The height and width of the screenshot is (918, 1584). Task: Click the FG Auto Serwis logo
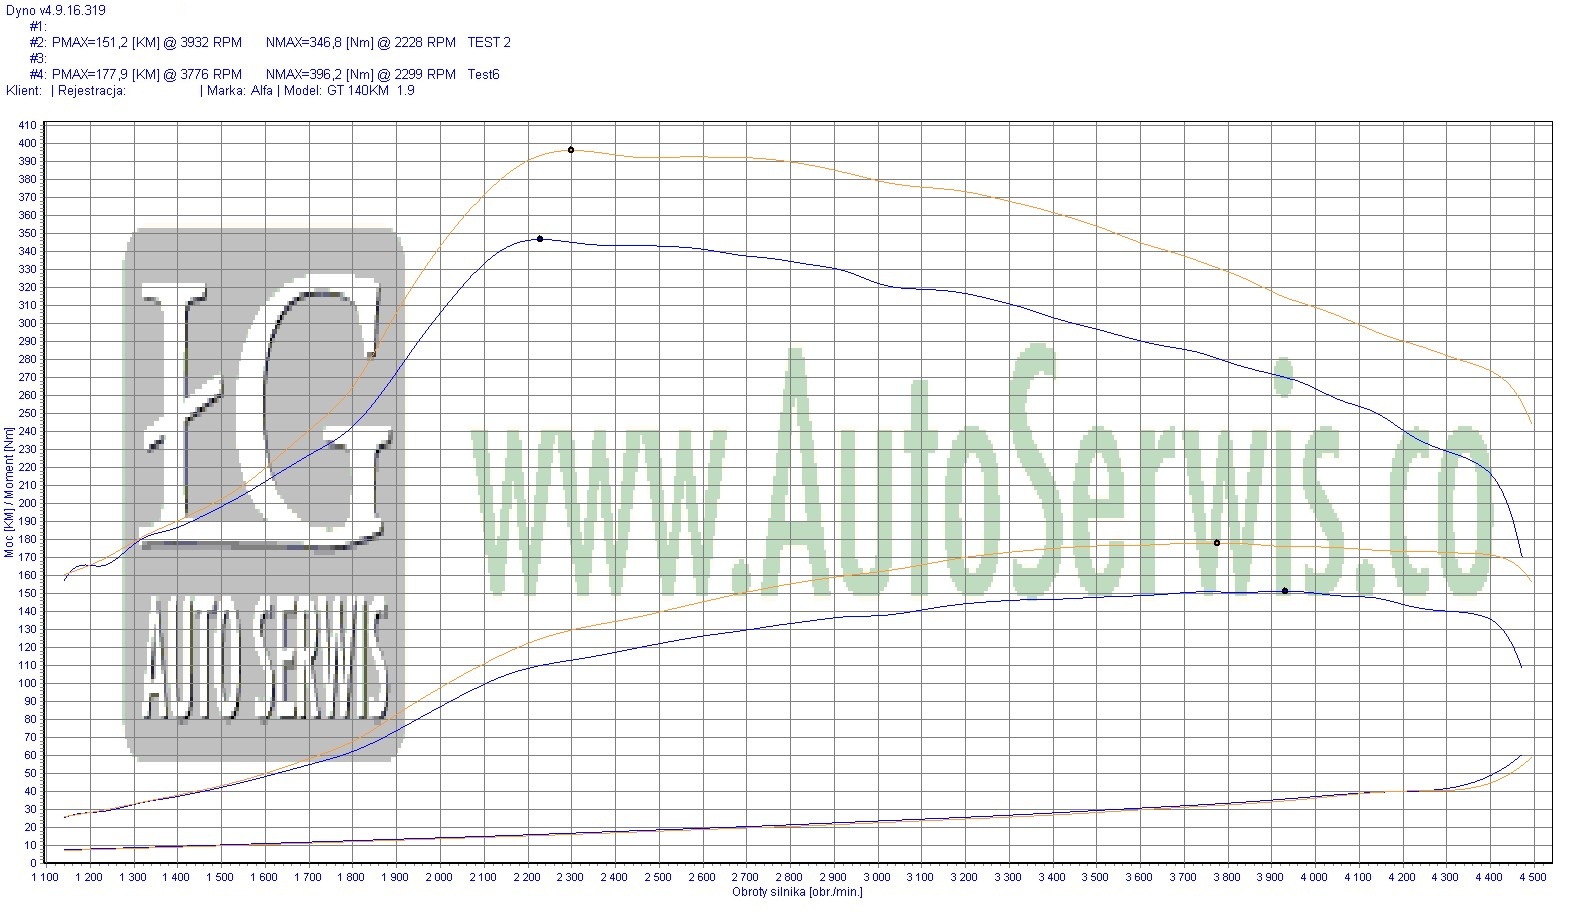point(264,494)
